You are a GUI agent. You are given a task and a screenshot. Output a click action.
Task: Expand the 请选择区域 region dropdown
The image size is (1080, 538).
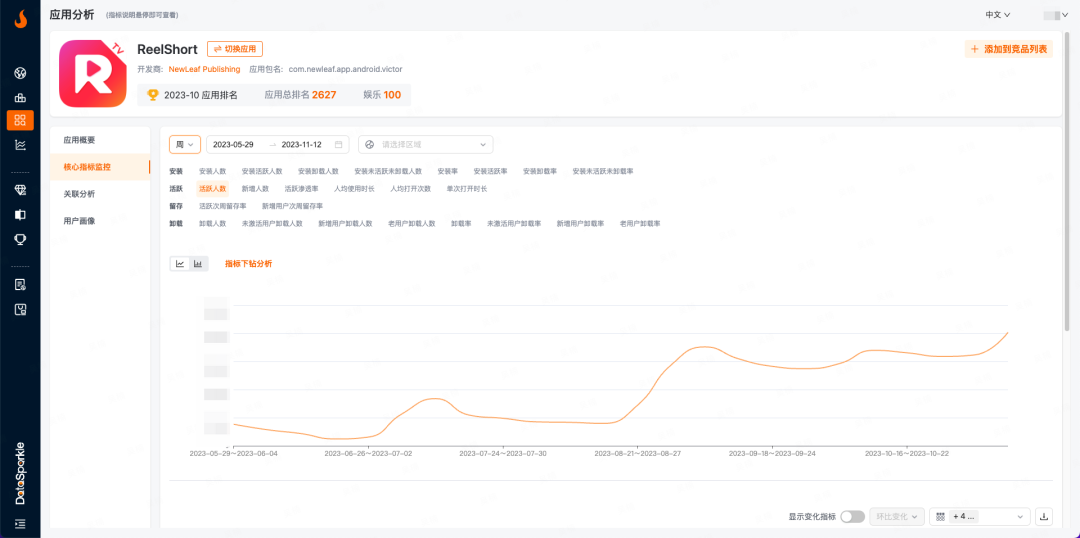point(425,144)
